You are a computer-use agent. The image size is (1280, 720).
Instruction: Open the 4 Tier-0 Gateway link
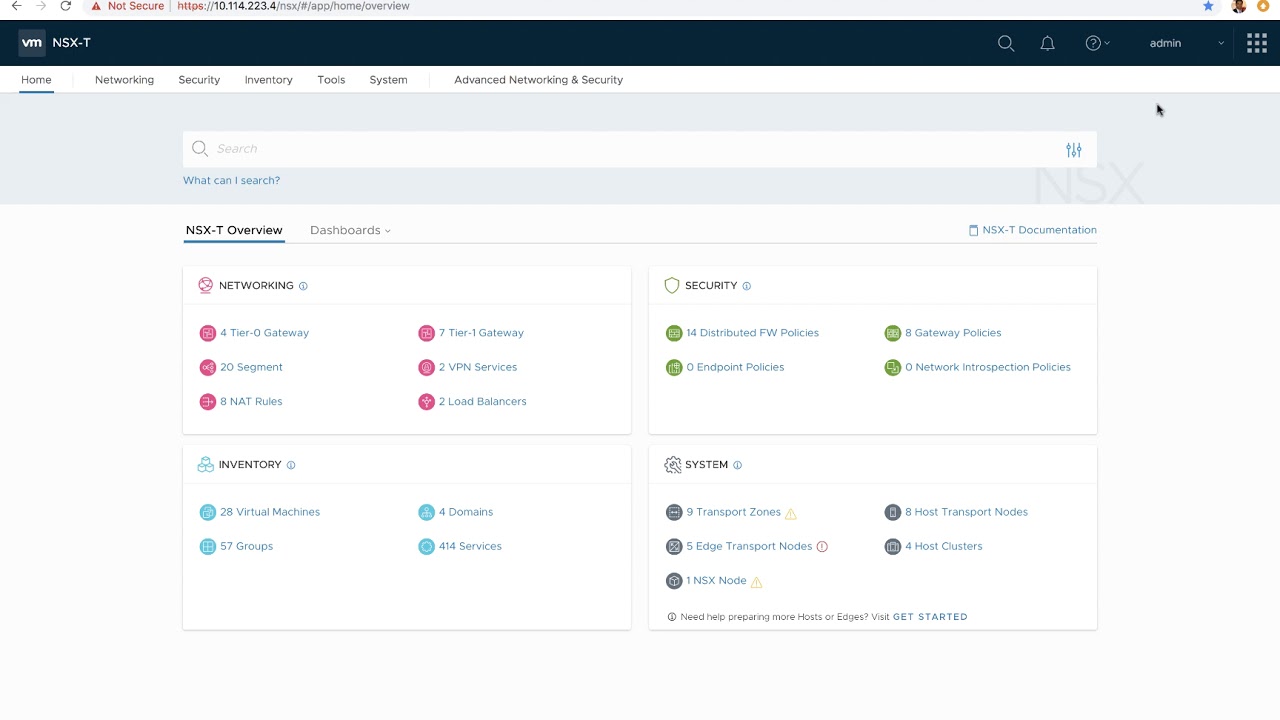[264, 333]
